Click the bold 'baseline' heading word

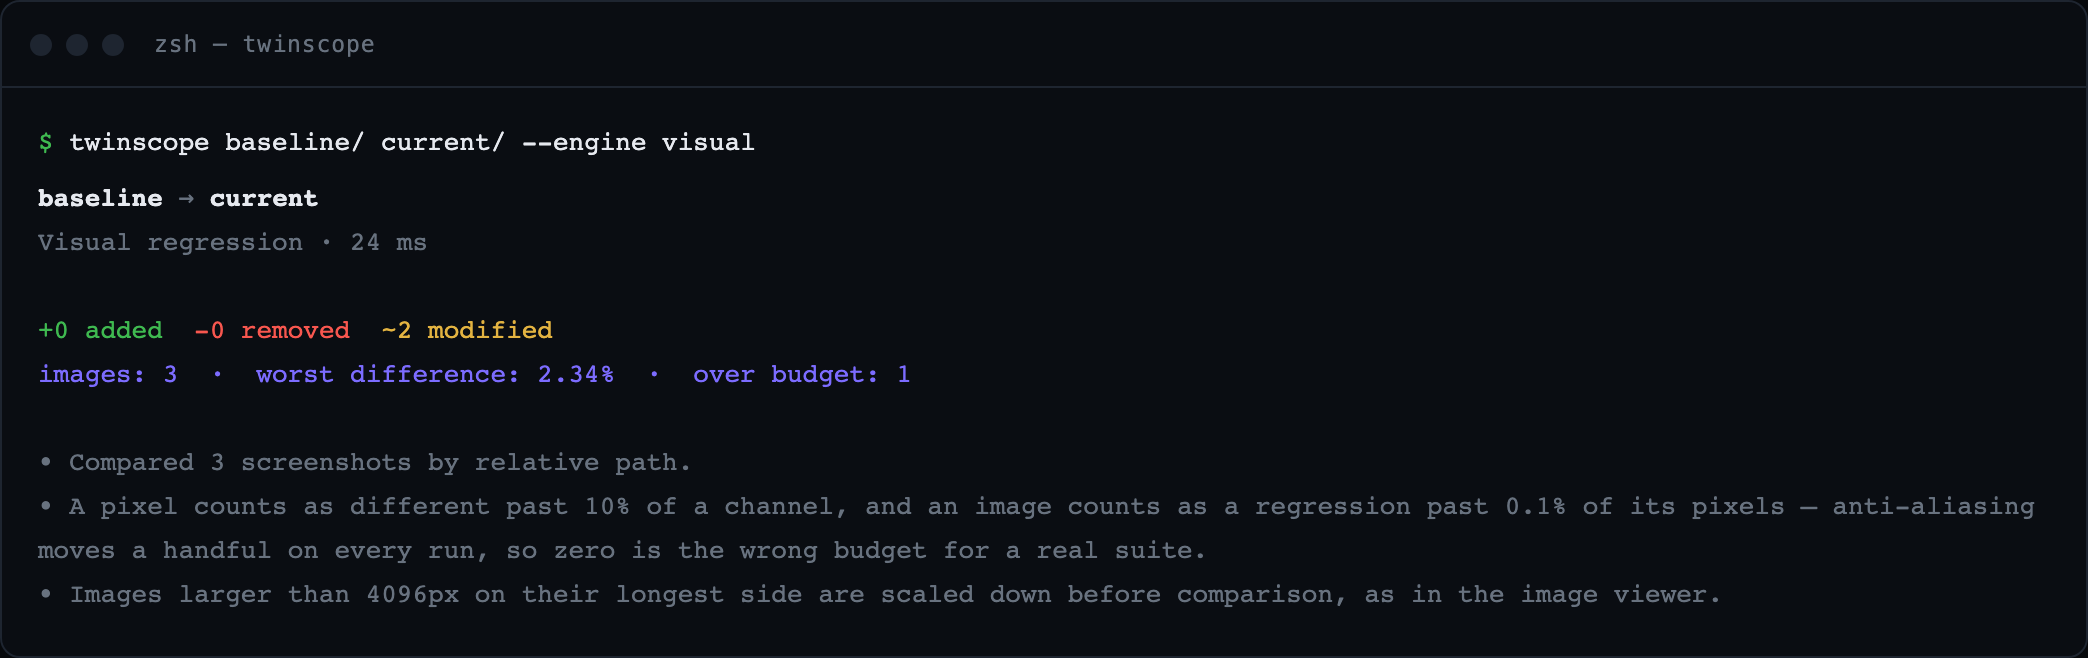point(100,199)
